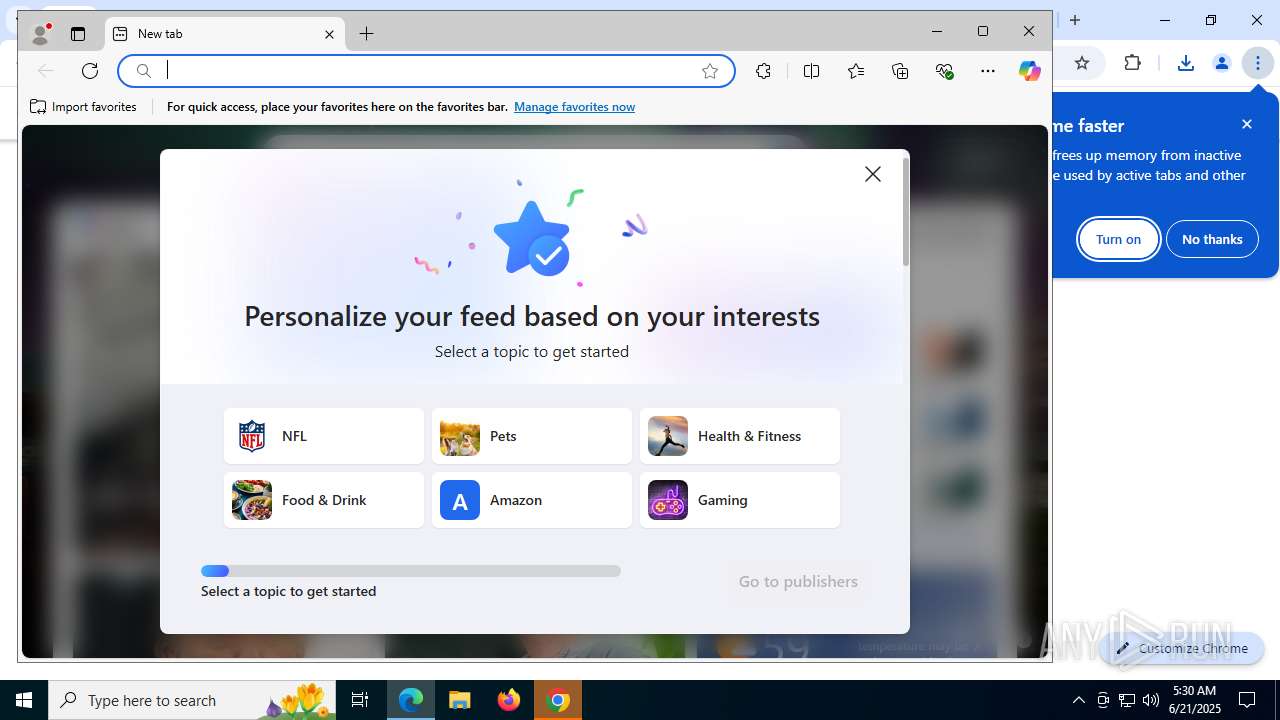Viewport: 1280px width, 720px height.
Task: Launch the Copilot icon in Edge
Action: [x=1030, y=71]
